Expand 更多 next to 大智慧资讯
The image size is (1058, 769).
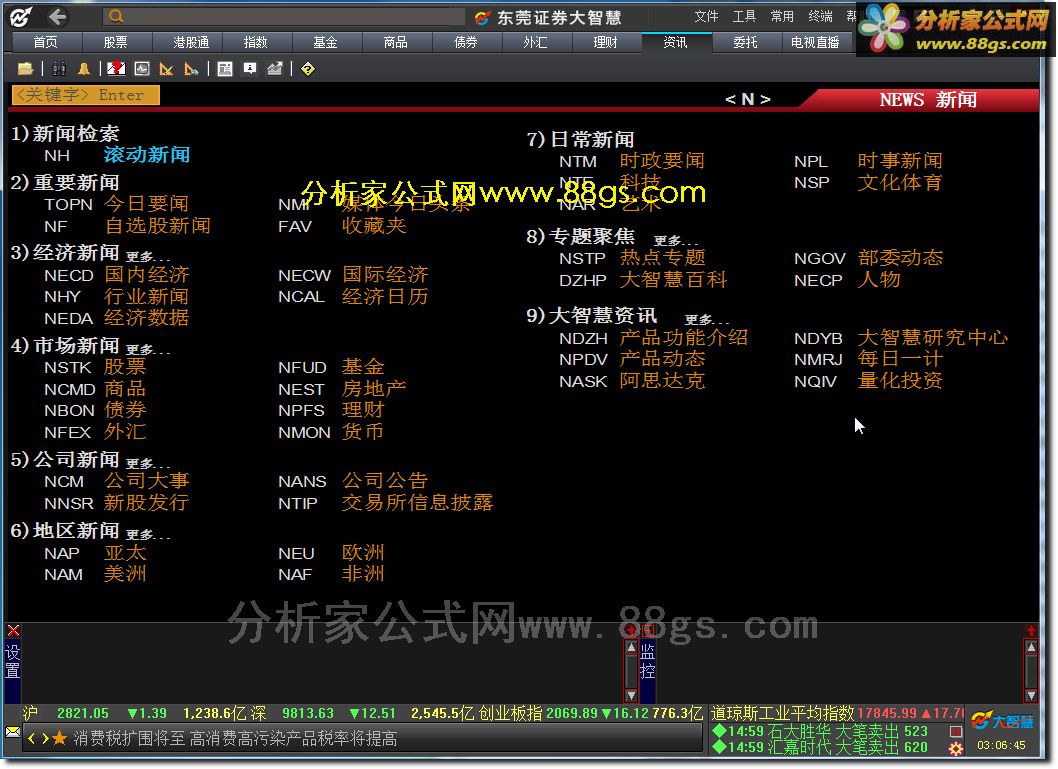[707, 320]
